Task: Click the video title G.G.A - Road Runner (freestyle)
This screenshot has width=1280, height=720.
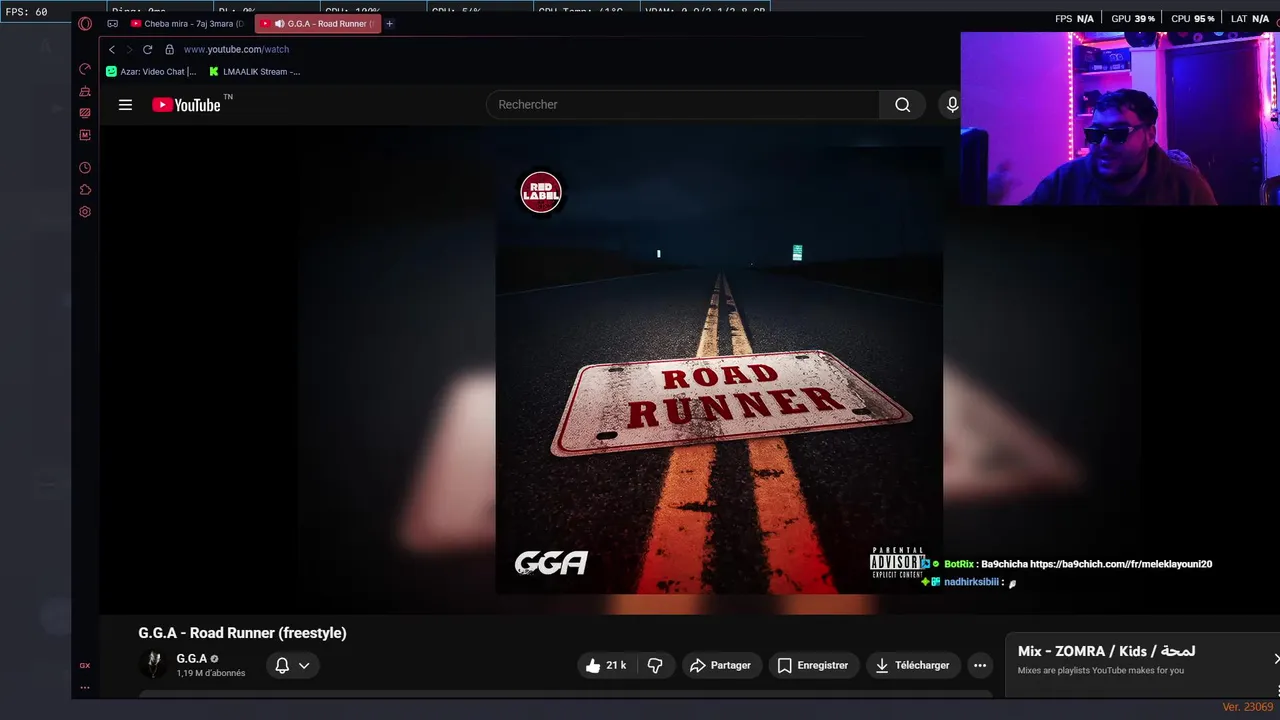Action: pos(242,633)
